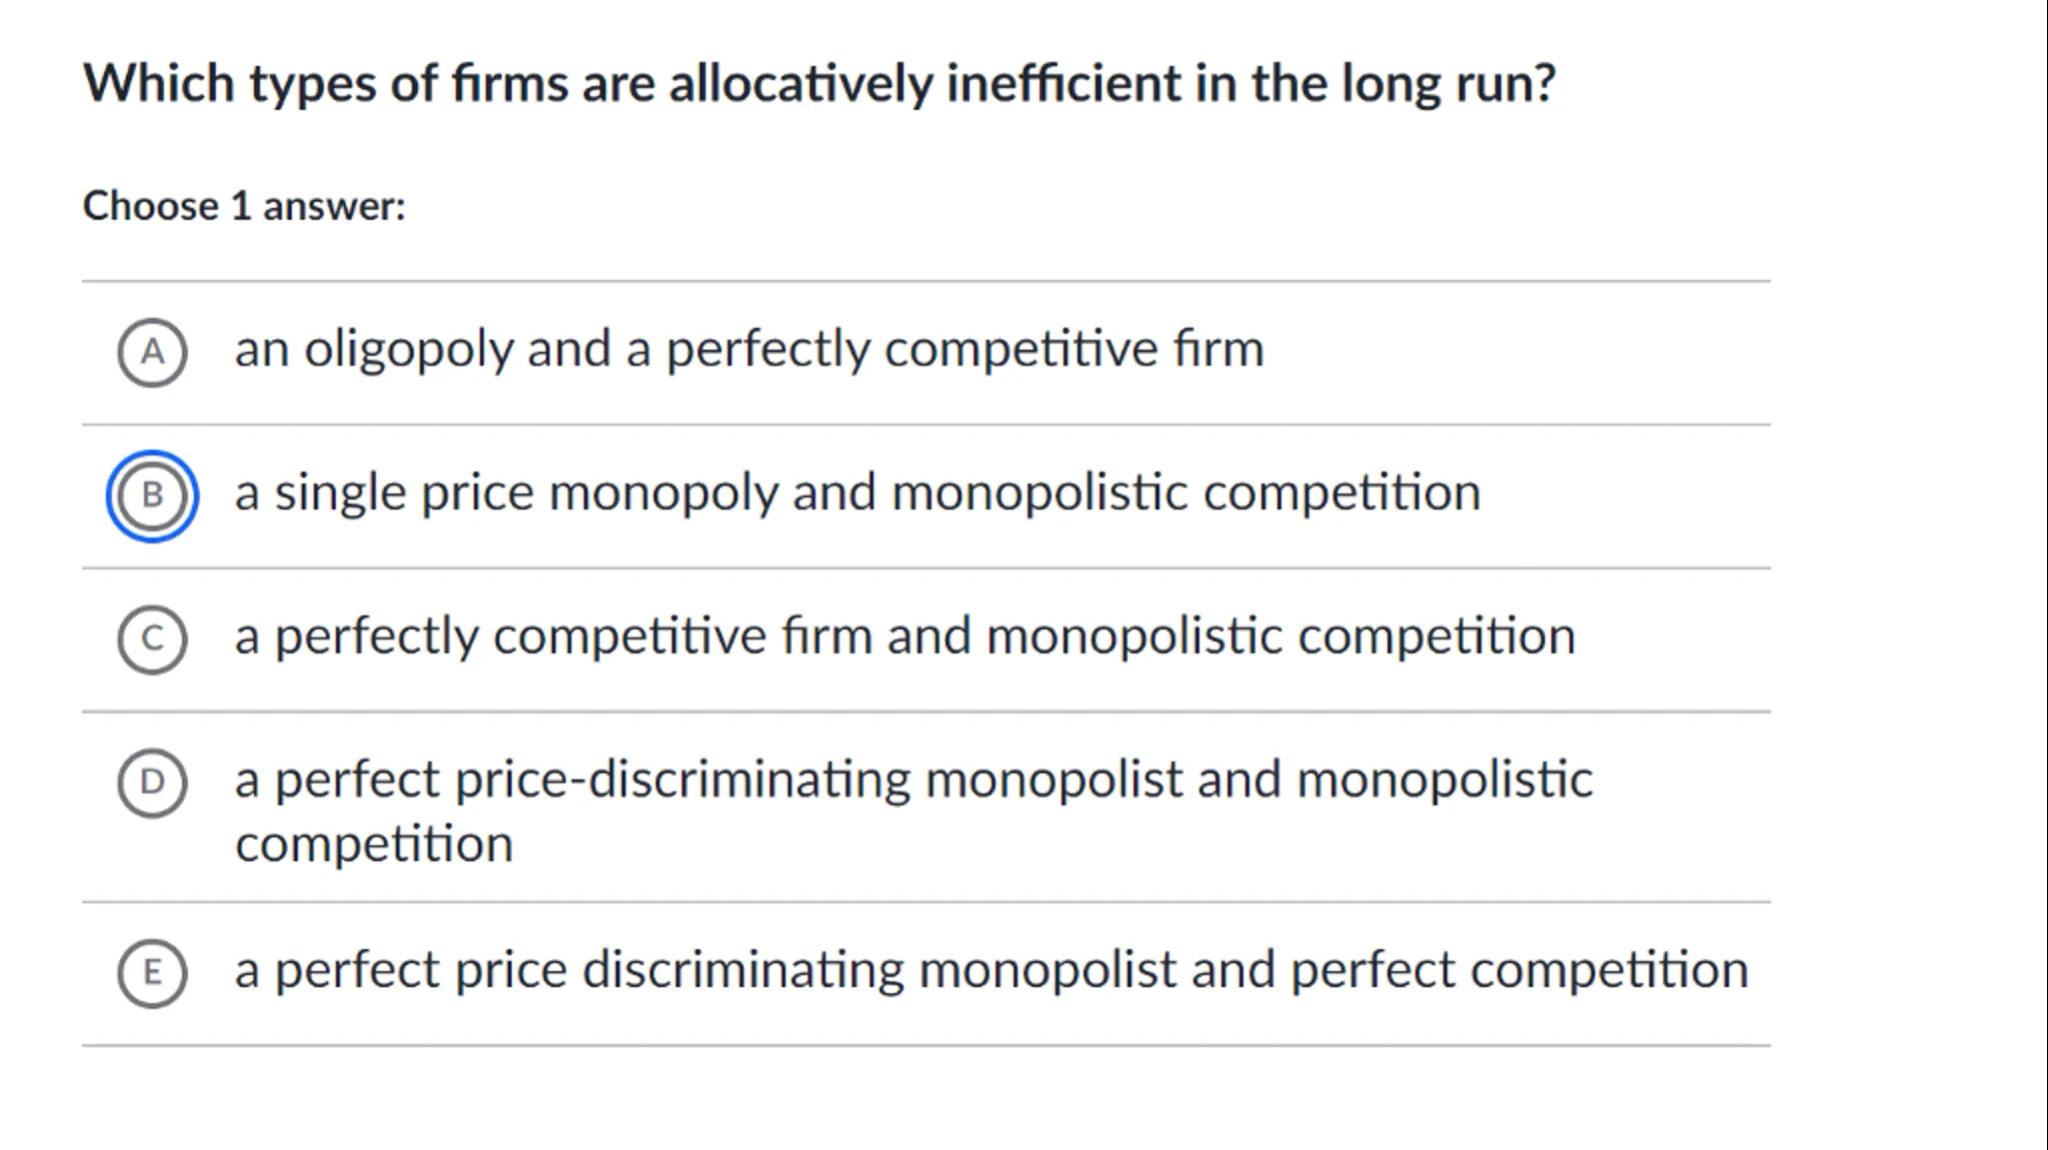Click answer text 'an oligopoly and a perfectly competitive firm'
The height and width of the screenshot is (1150, 2048).
pos(748,350)
